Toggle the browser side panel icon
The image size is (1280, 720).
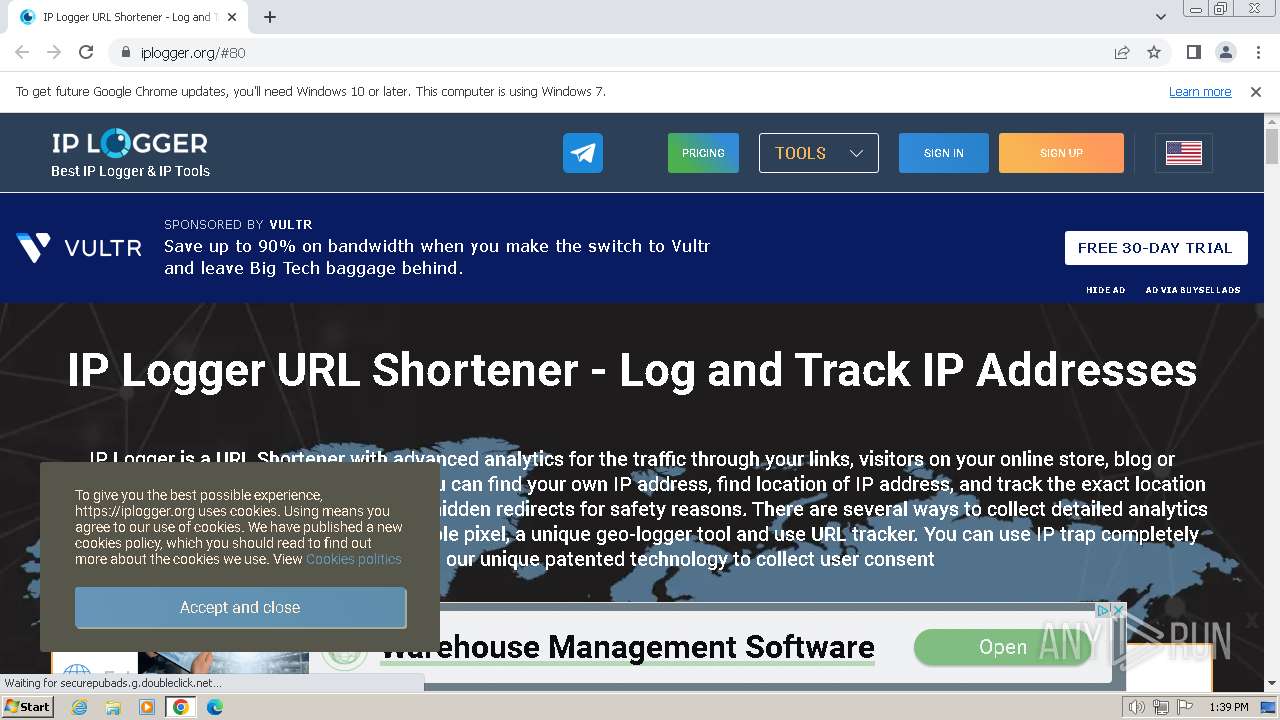[x=1193, y=52]
